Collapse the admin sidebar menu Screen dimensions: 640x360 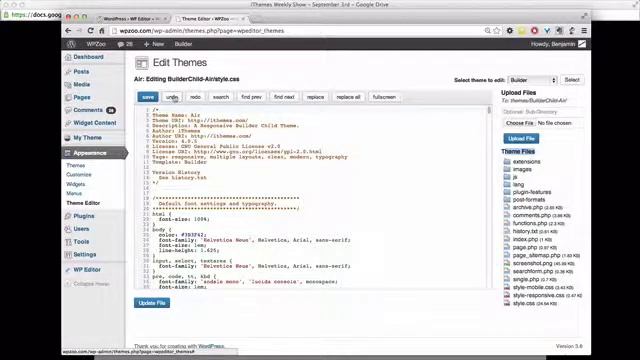[87, 284]
